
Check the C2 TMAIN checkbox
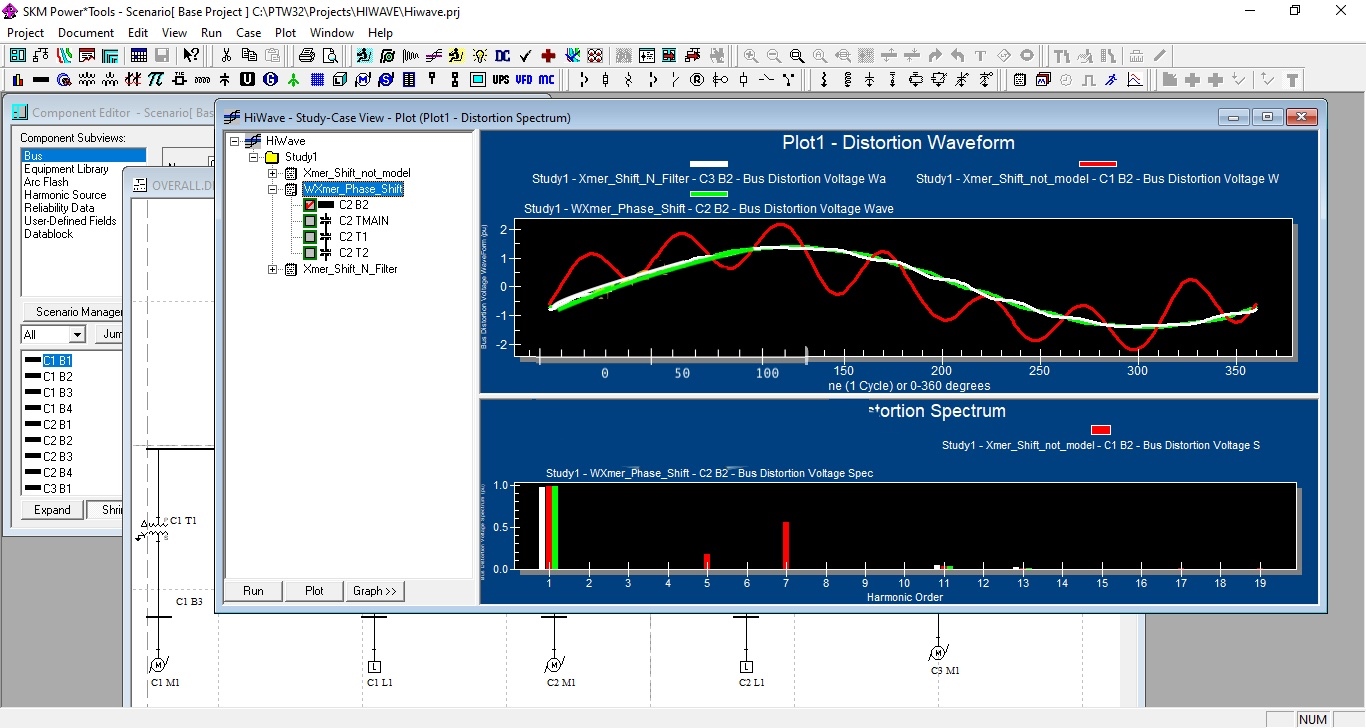click(310, 221)
